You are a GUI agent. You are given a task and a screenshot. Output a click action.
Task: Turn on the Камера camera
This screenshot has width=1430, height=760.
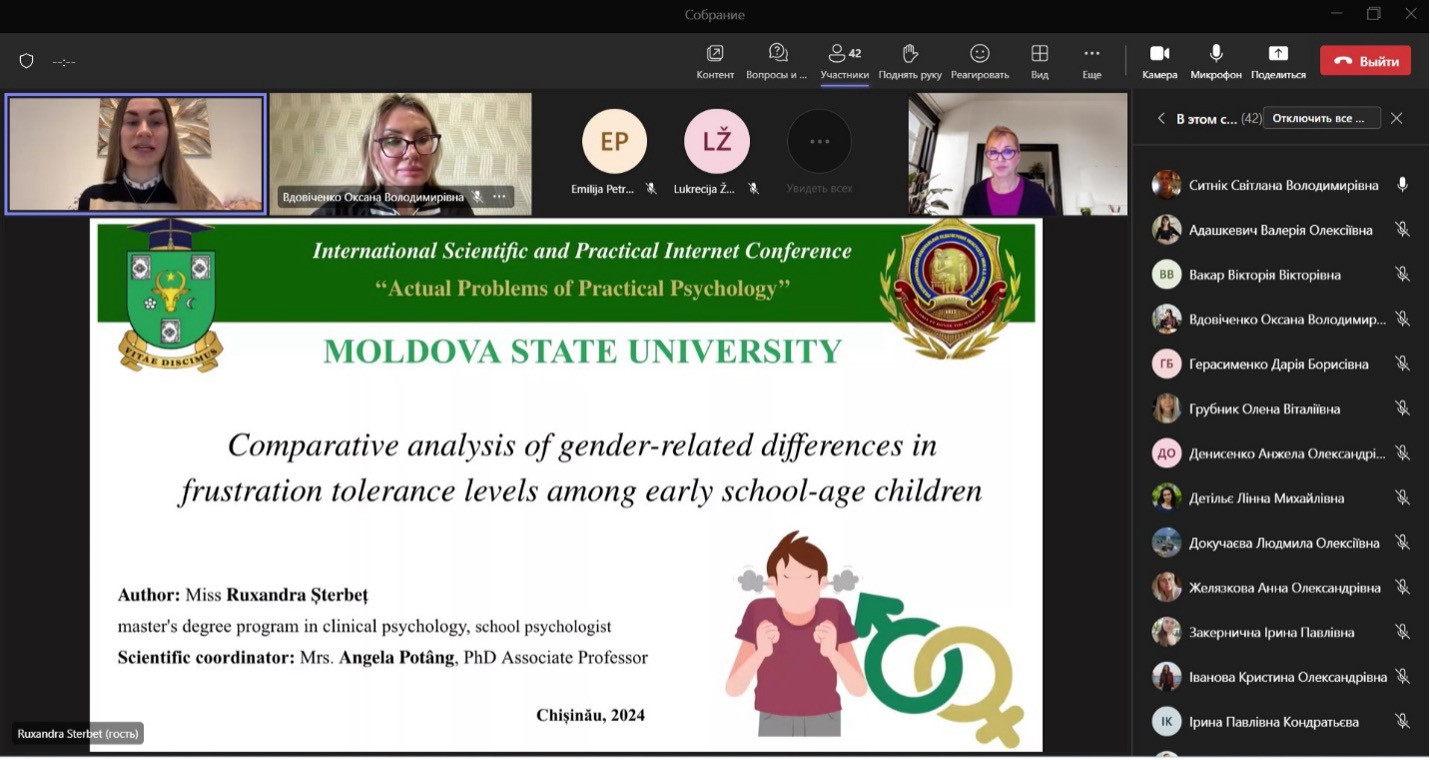(1160, 61)
